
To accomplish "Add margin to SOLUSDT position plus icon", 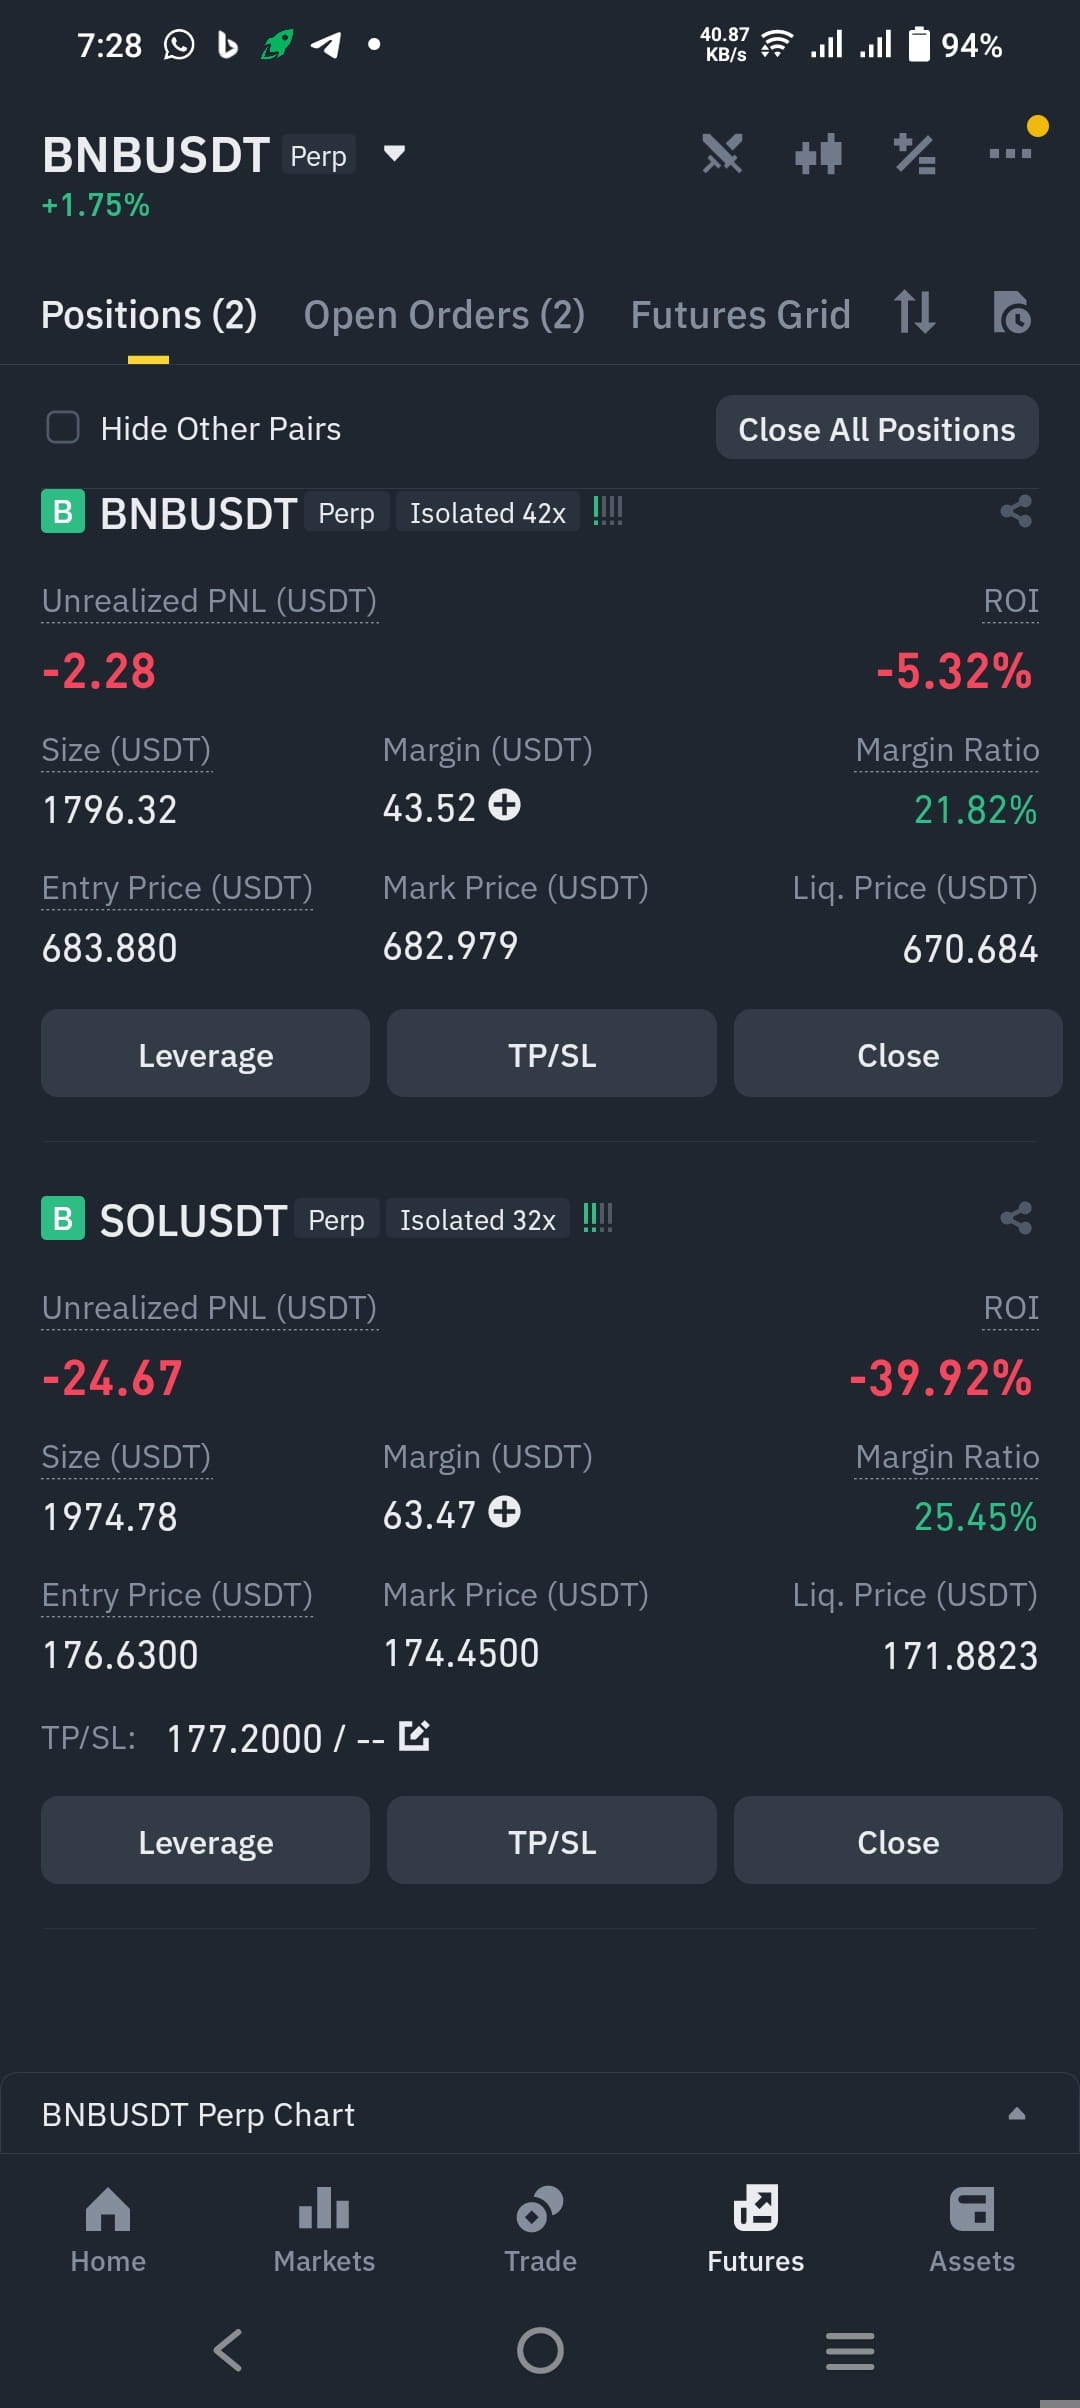I will click(x=504, y=1512).
